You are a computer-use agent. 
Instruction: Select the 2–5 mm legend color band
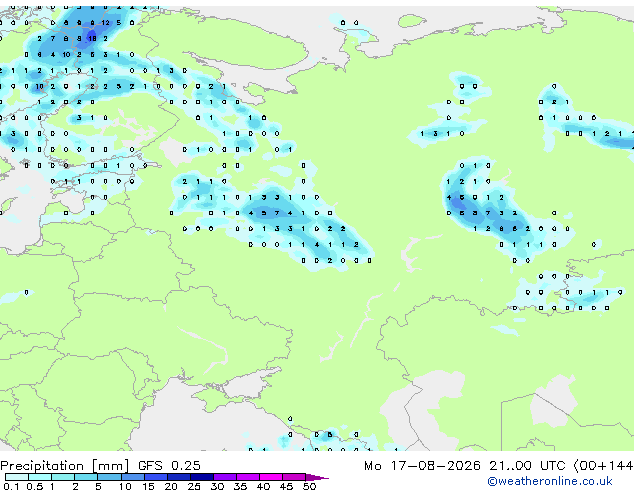pos(86,477)
